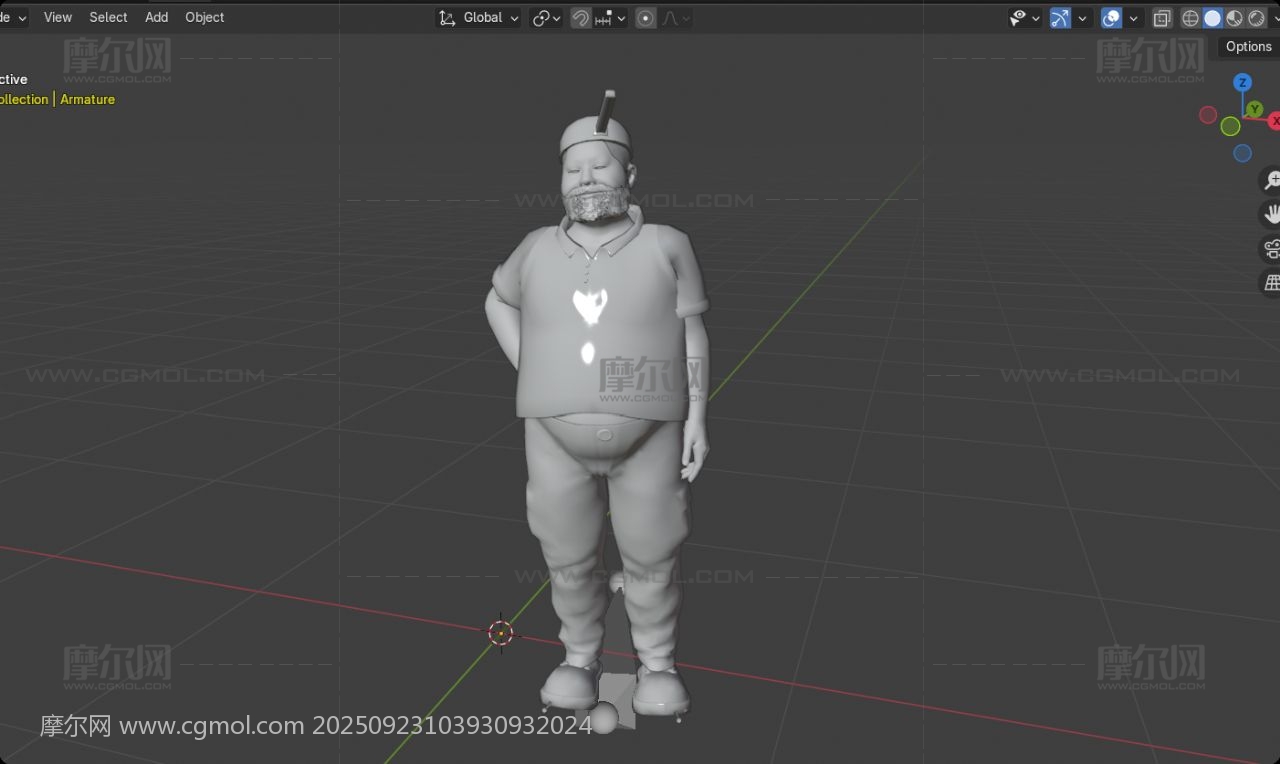Open the pivot point dropdown
1280x764 pixels.
546,18
